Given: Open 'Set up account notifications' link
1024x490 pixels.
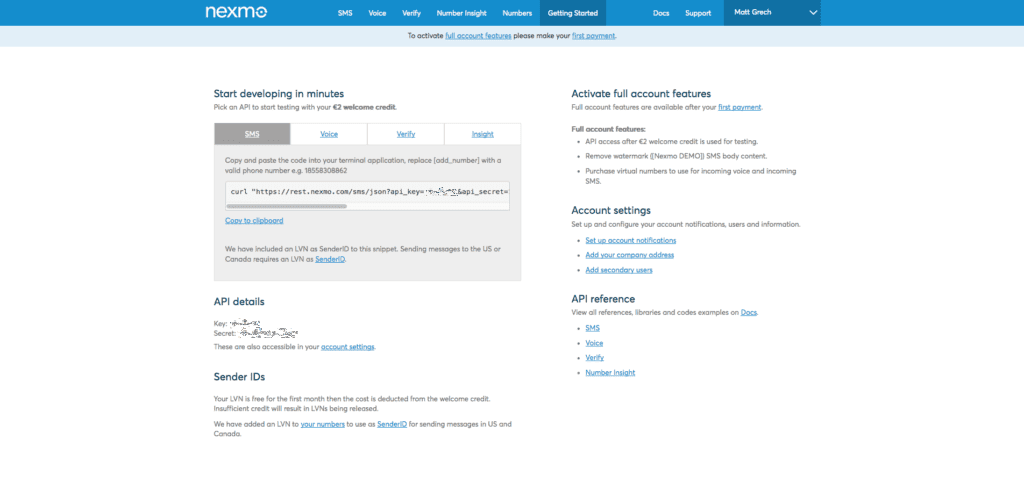Looking at the screenshot, I should click(631, 240).
